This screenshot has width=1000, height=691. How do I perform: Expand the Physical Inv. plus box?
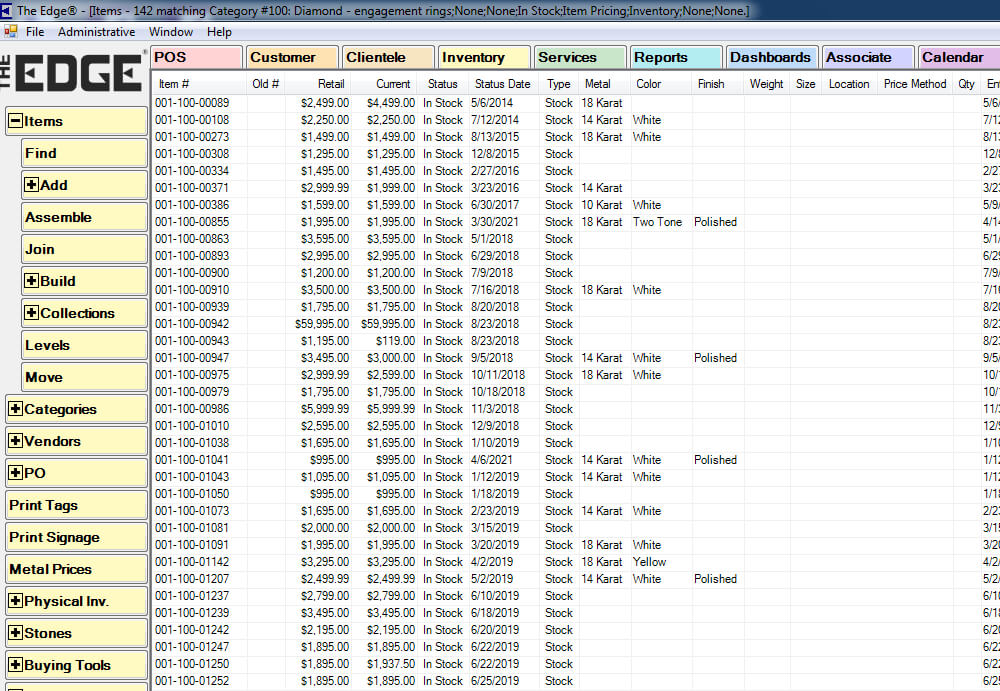point(15,601)
